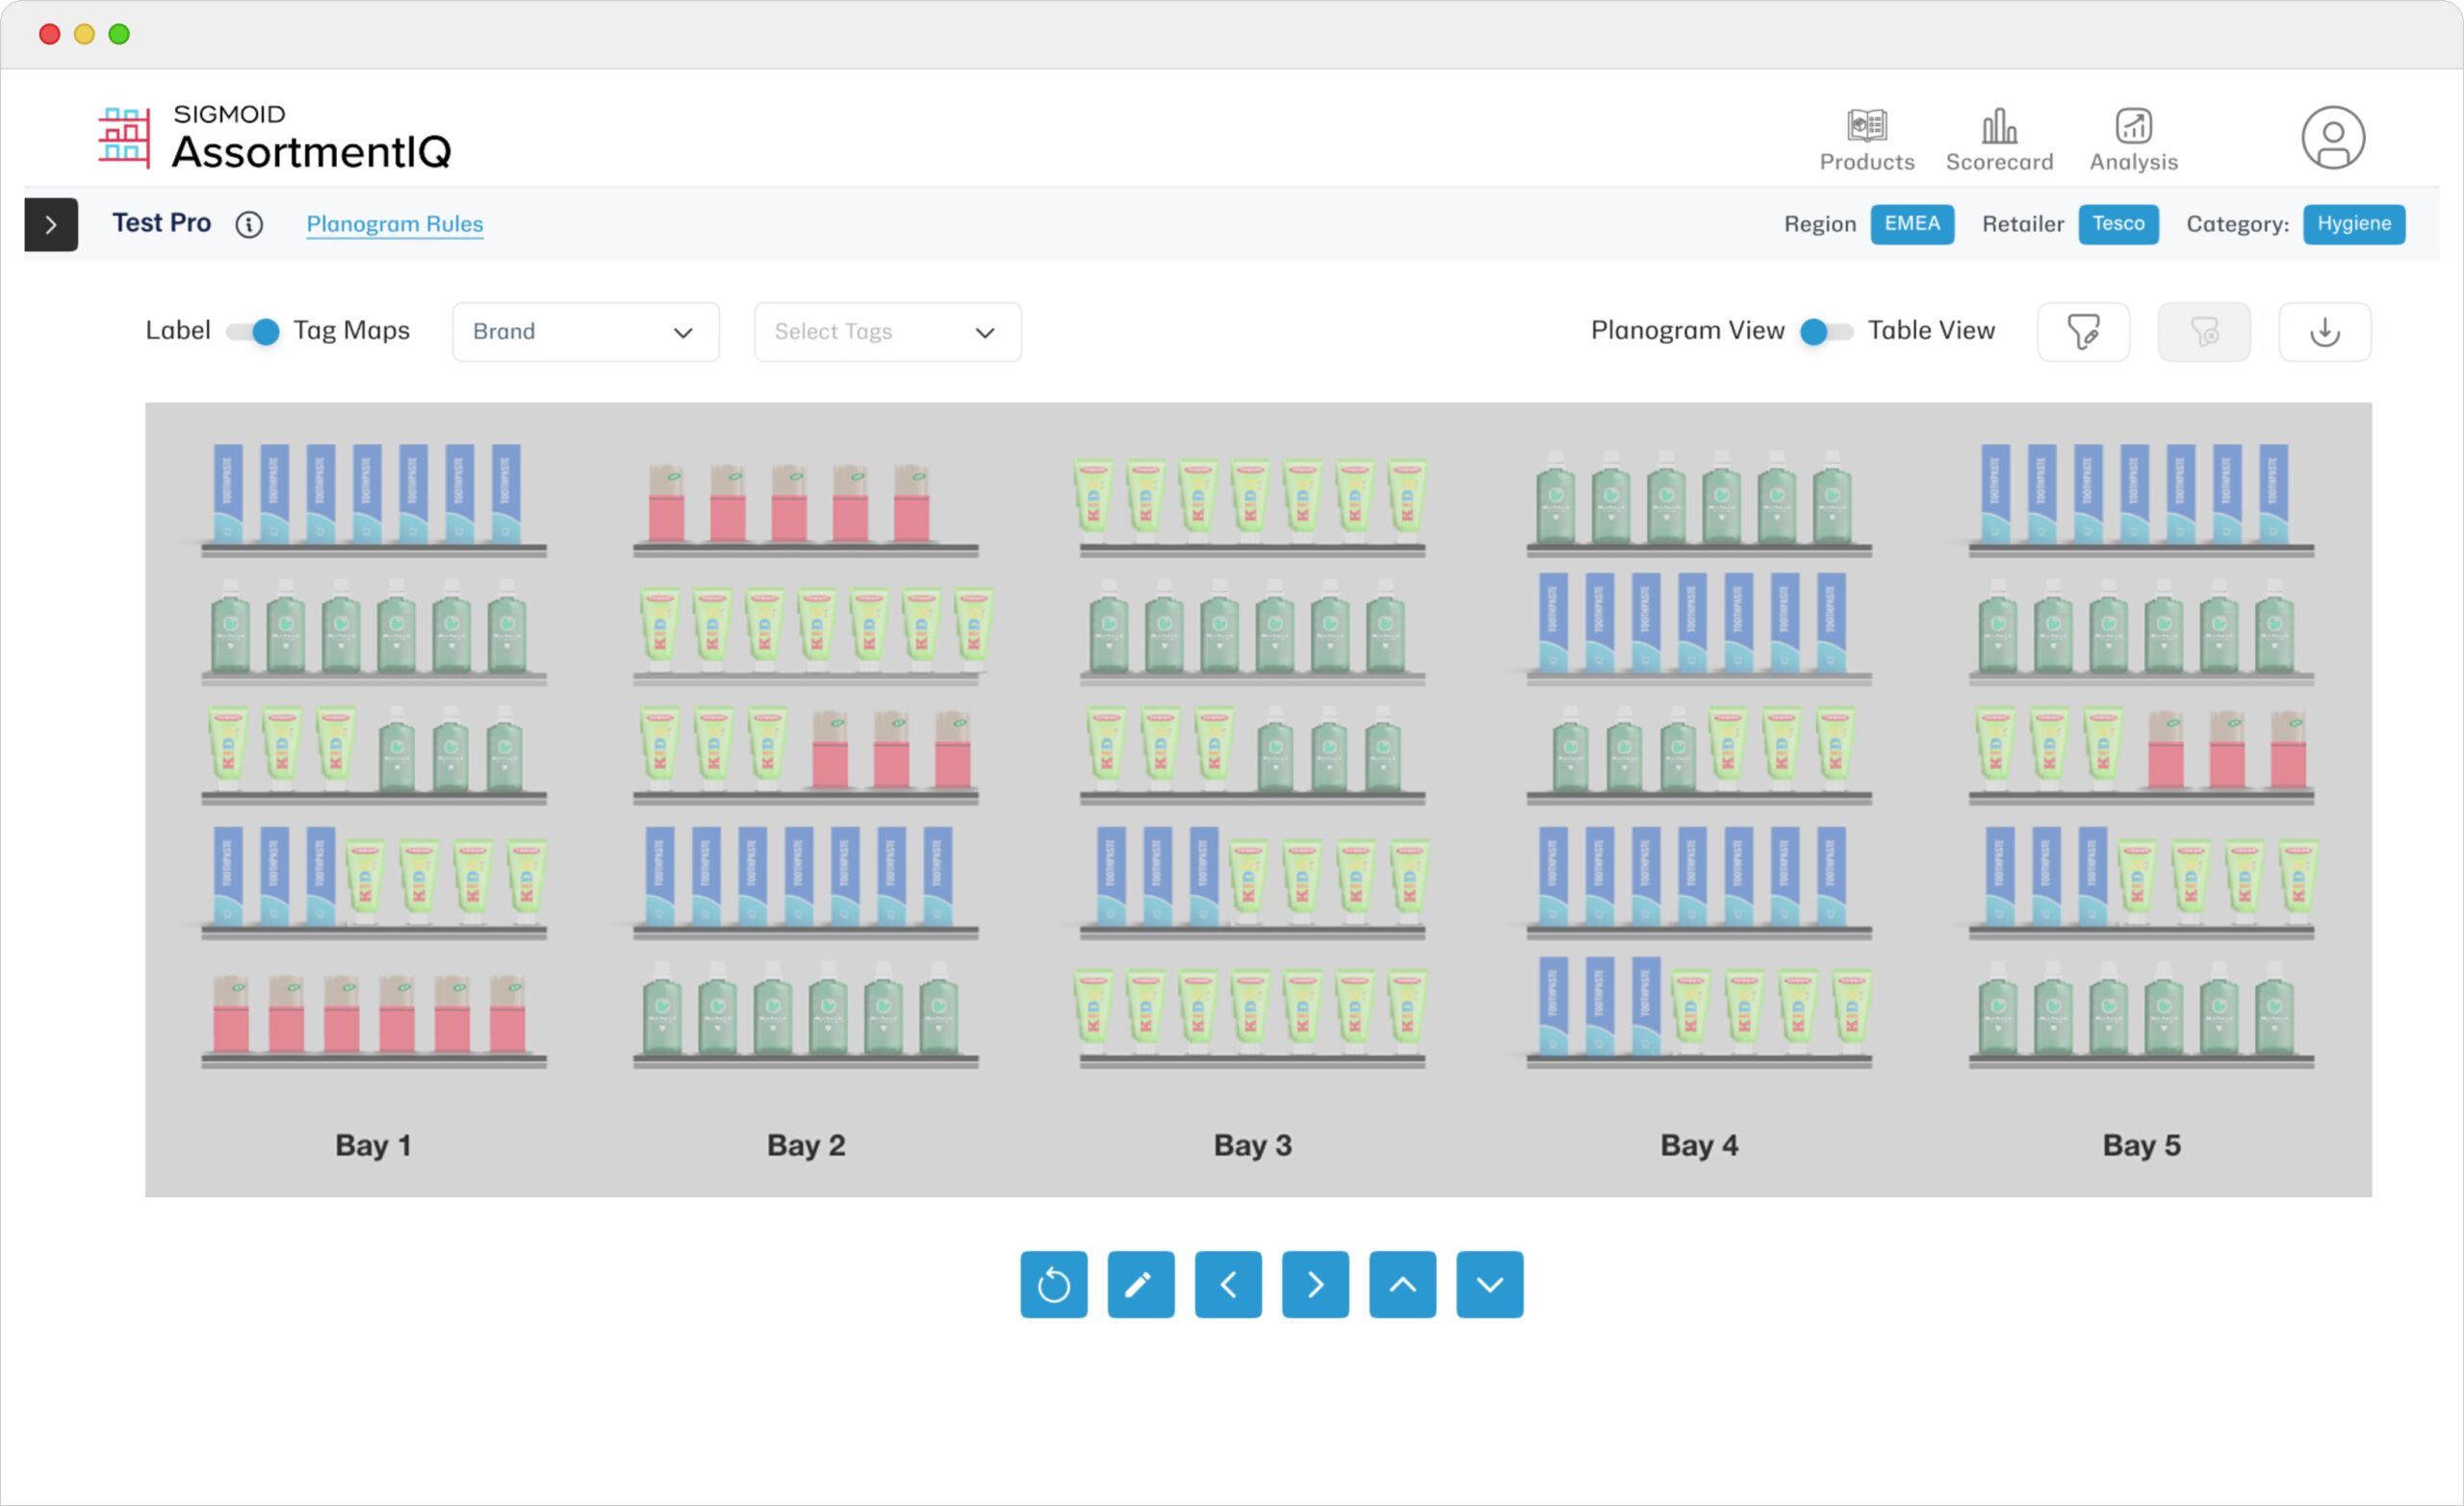Expand the collapsed sidebar panel arrow
Screen dimensions: 2464x1506
point(51,225)
